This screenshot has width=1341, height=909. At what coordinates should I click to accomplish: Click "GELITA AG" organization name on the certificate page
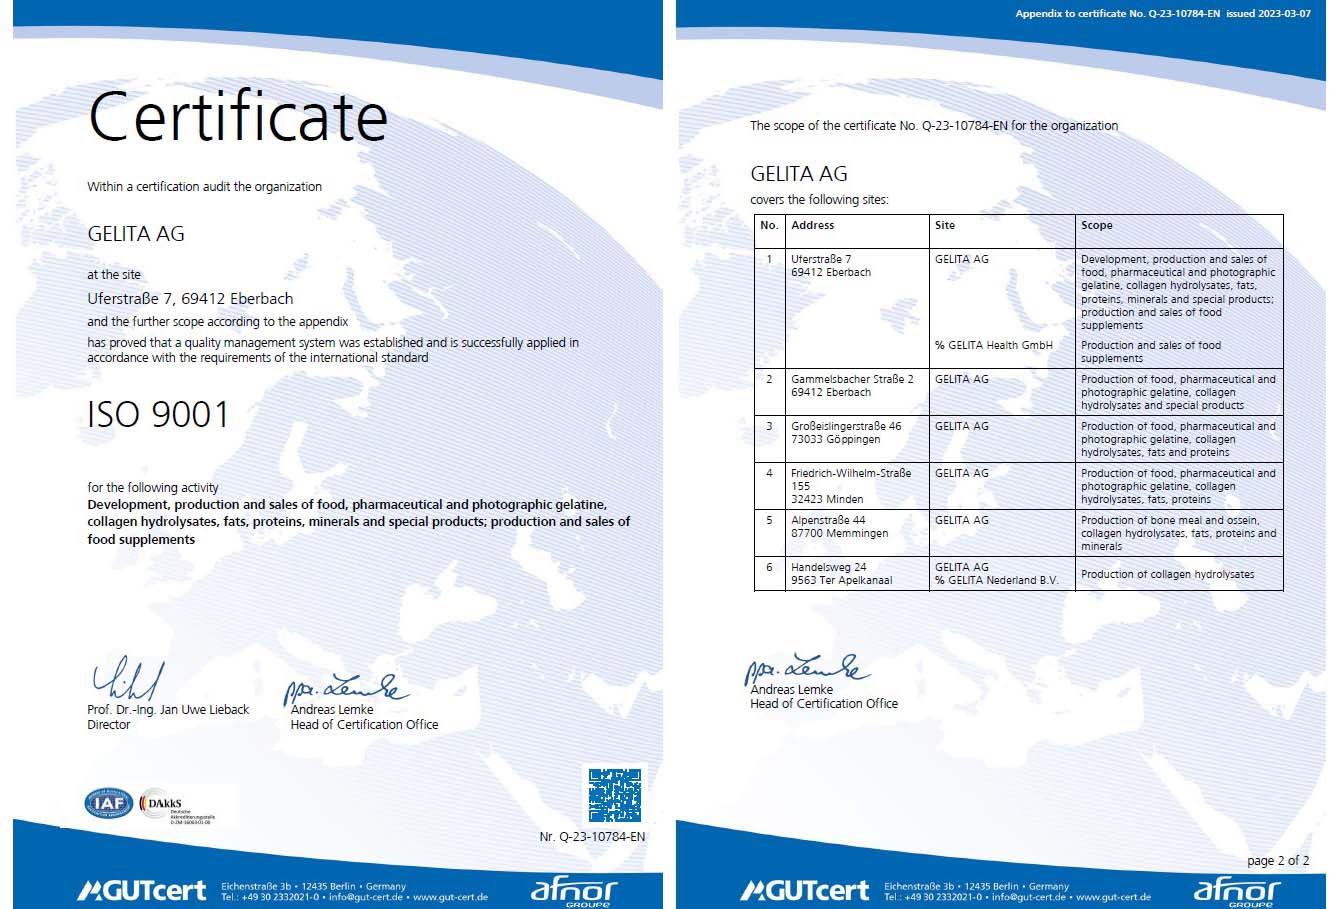136,234
